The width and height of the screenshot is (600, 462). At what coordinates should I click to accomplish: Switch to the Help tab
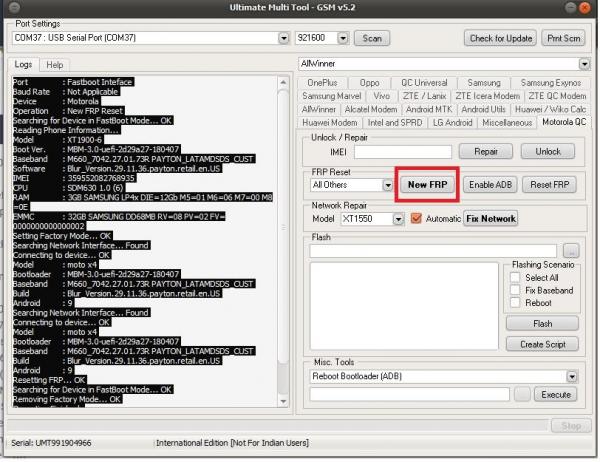(x=55, y=65)
